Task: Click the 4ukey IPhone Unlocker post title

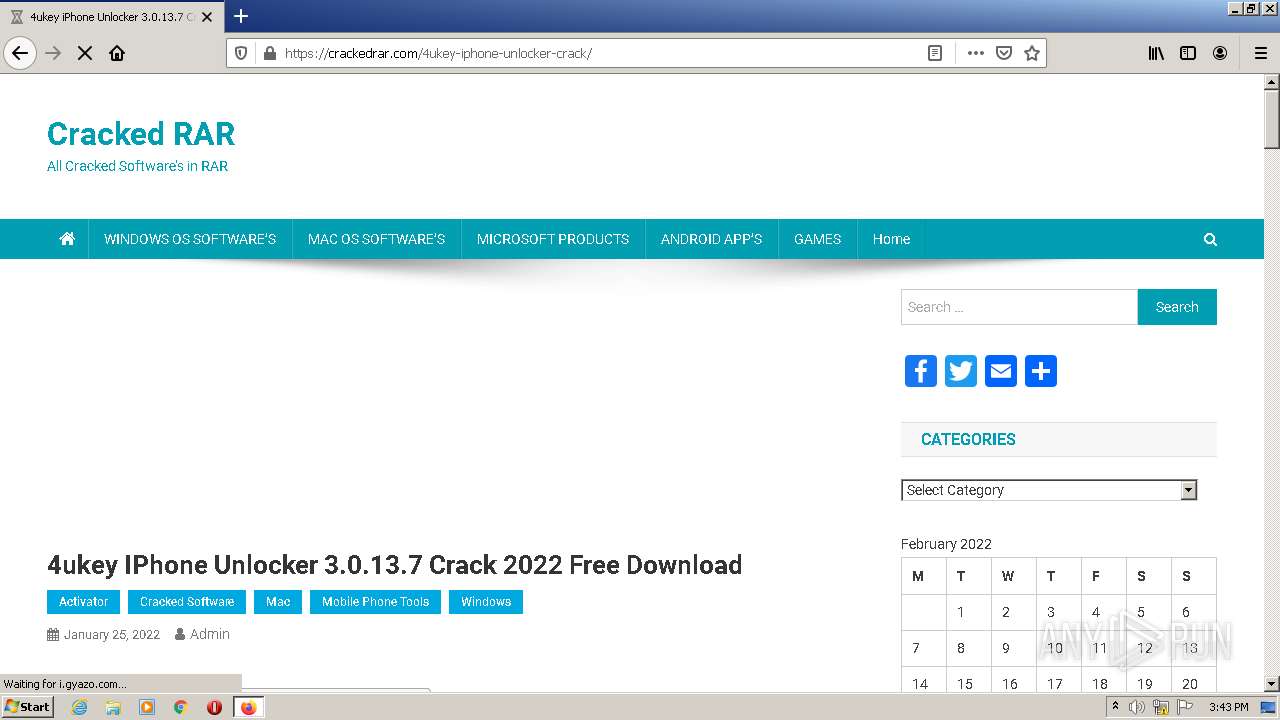Action: coord(394,565)
